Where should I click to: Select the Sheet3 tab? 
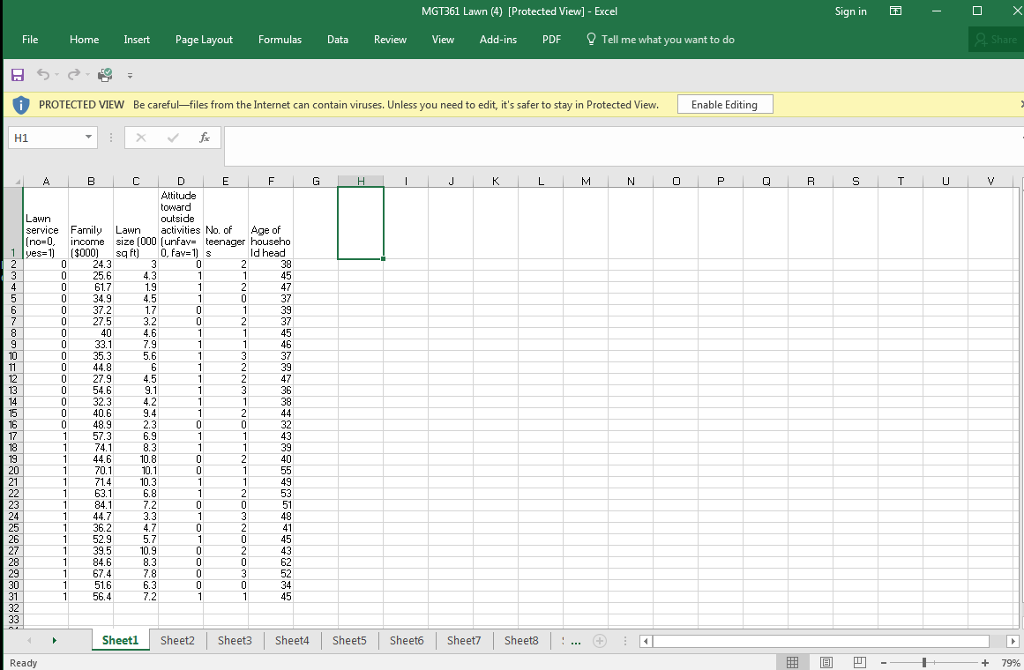click(x=234, y=640)
